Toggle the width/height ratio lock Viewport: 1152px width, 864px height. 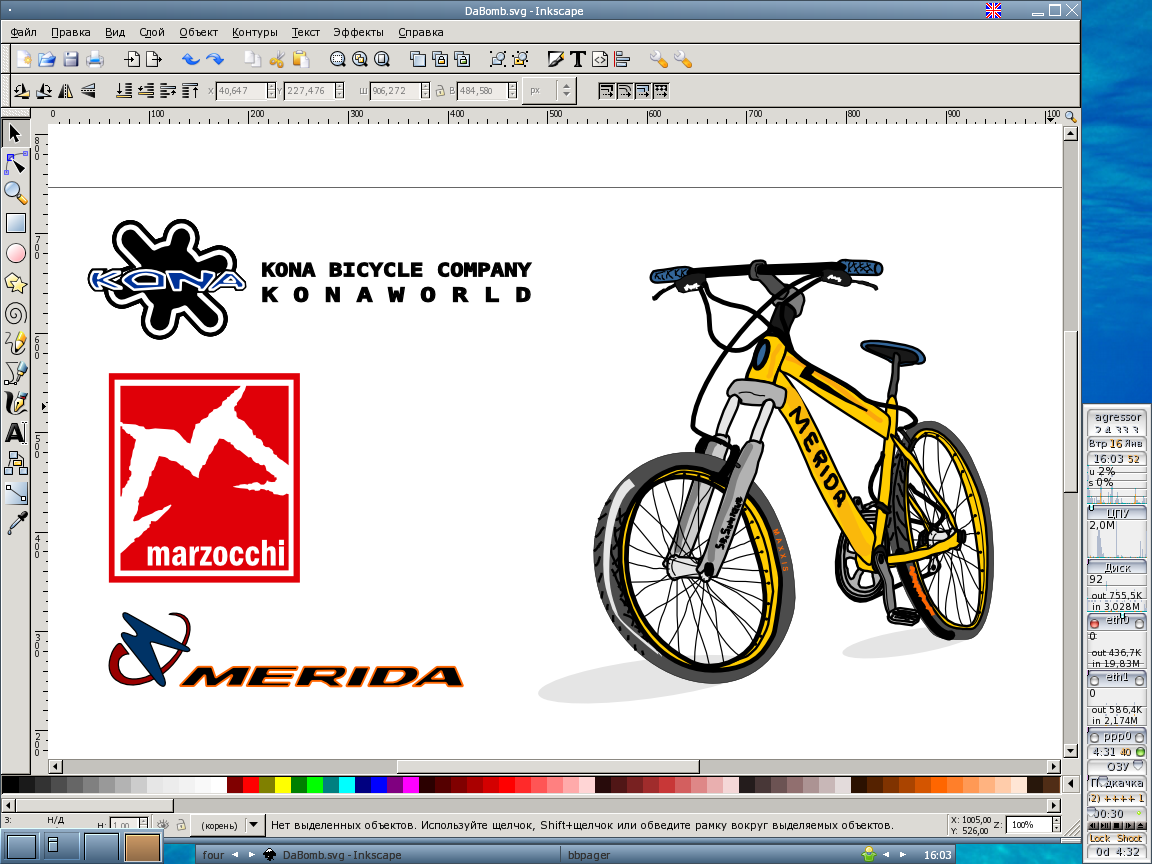(440, 90)
